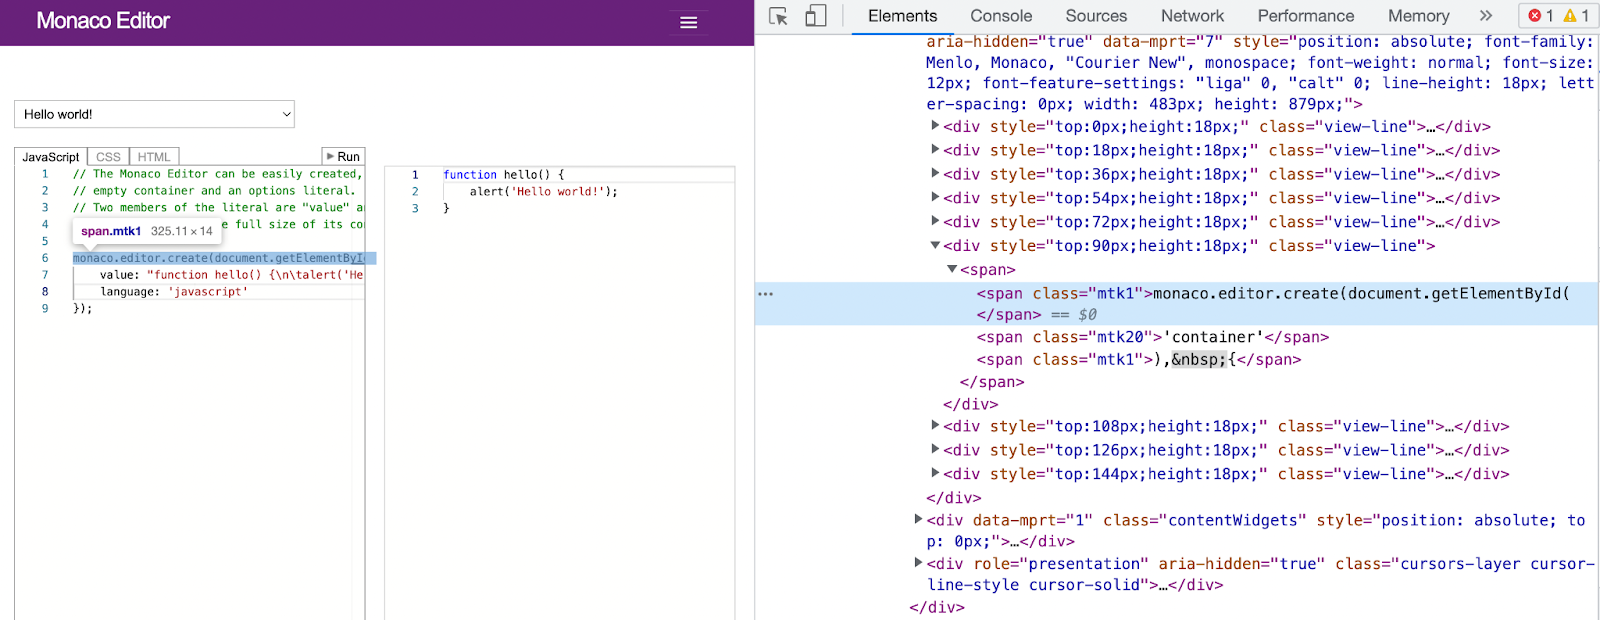
Task: Select the CSS editor tab
Action: pos(108,157)
